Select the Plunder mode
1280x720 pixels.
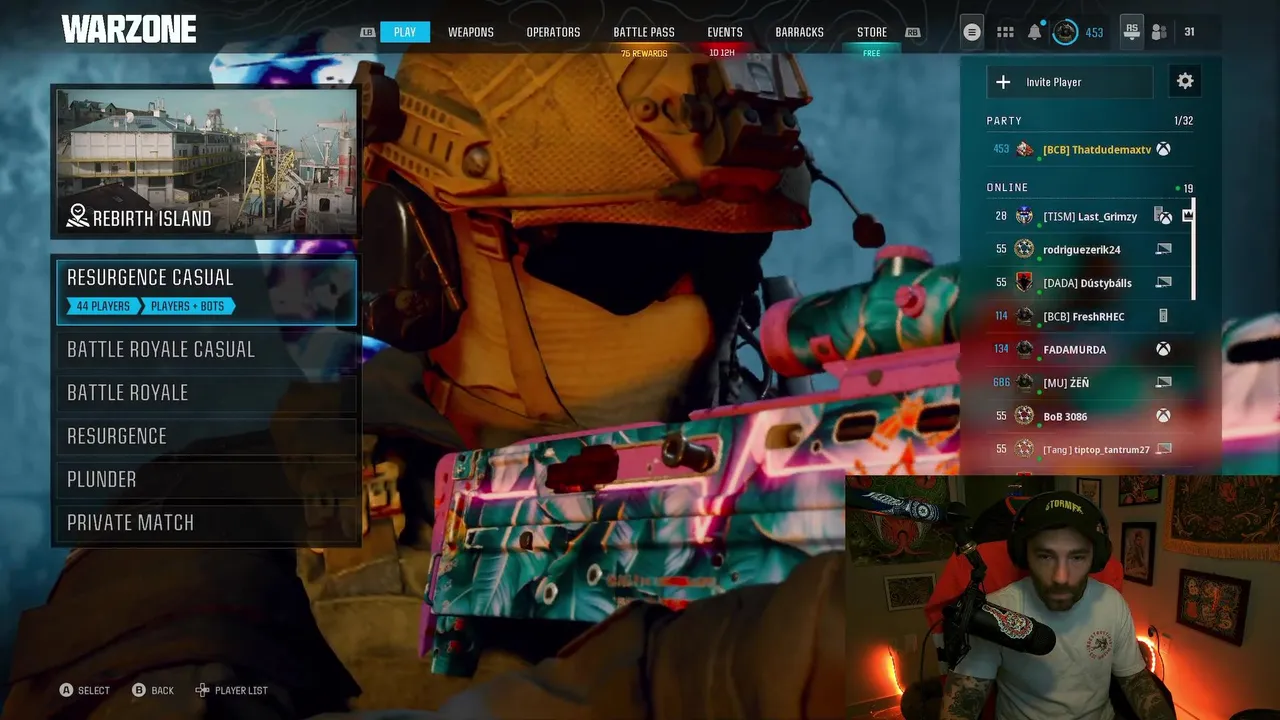(207, 479)
